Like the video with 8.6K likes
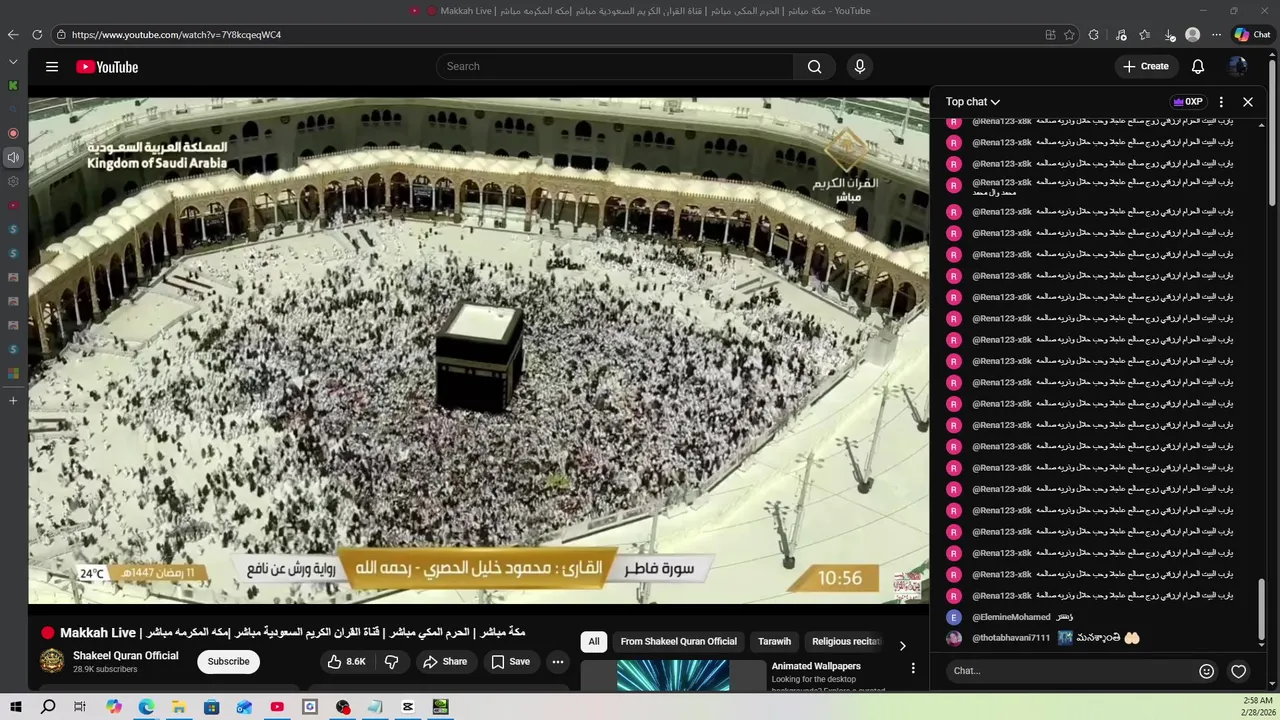The image size is (1280, 720). [347, 661]
